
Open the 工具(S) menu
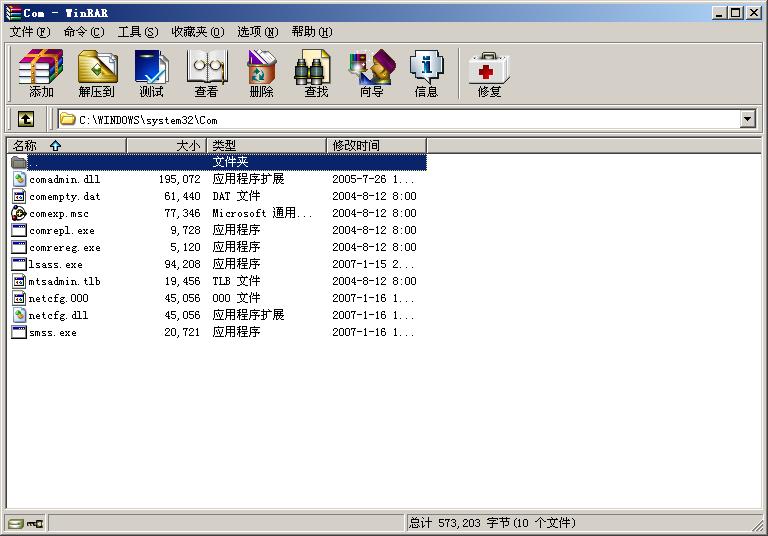click(x=138, y=32)
